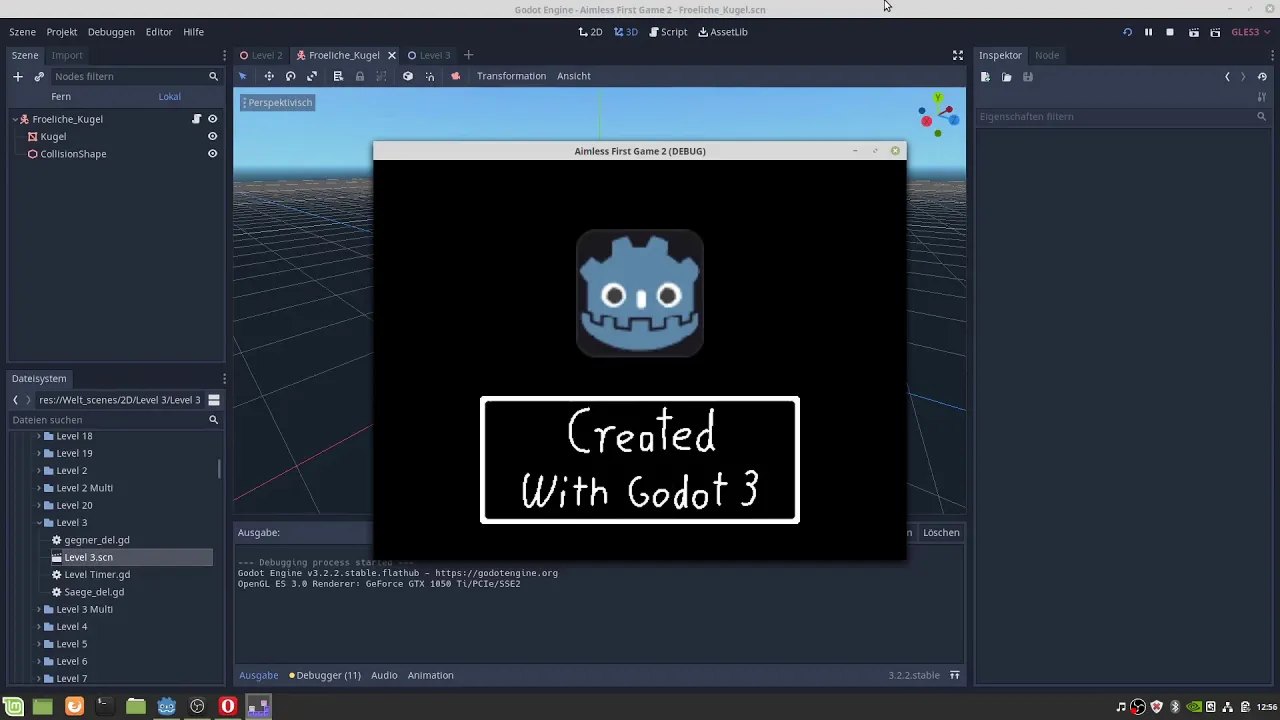Open the GLES3 renderer dropdown

[1250, 32]
